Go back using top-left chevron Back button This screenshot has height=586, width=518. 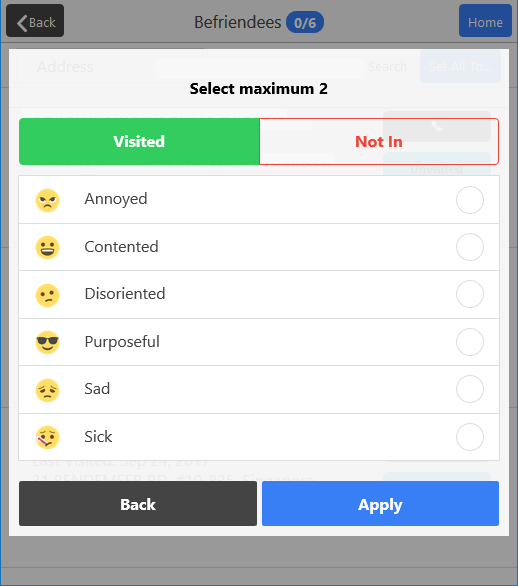tap(35, 21)
